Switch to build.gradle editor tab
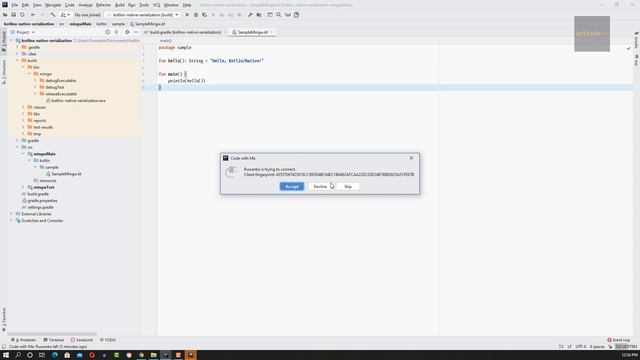640x360 pixels. coord(184,32)
